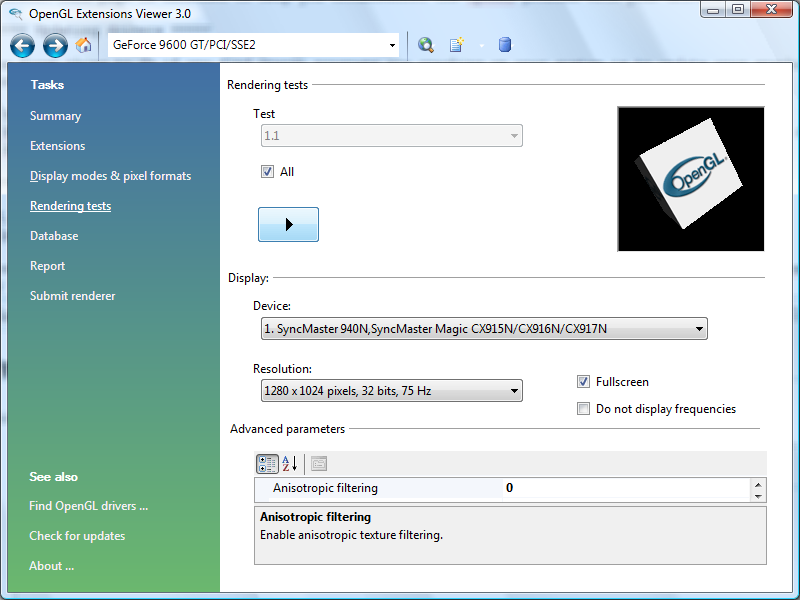Image resolution: width=800 pixels, height=600 pixels.
Task: Sort properties alphabetically with A-Z icon
Action: pos(290,463)
